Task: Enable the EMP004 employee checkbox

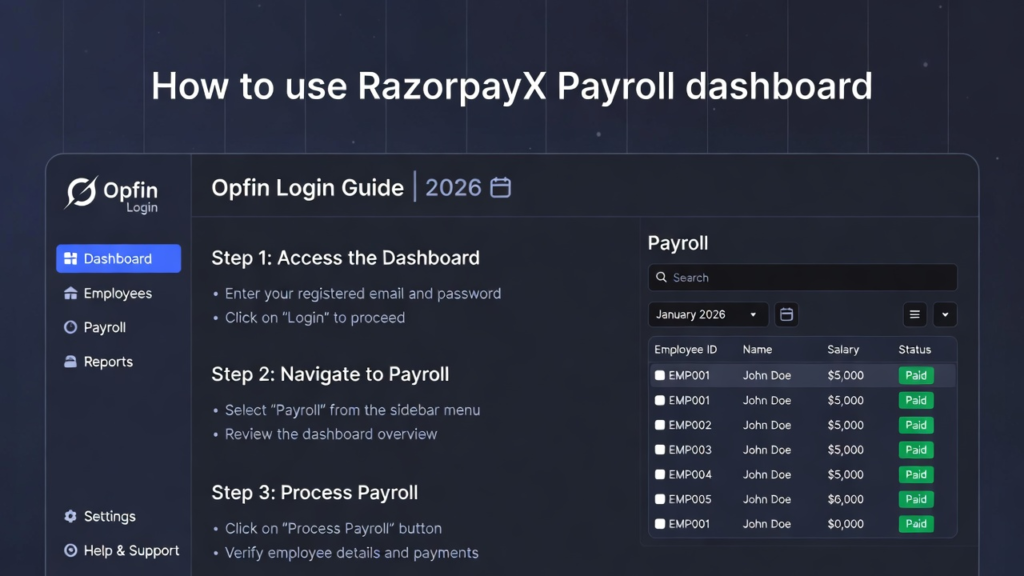Action: [660, 475]
